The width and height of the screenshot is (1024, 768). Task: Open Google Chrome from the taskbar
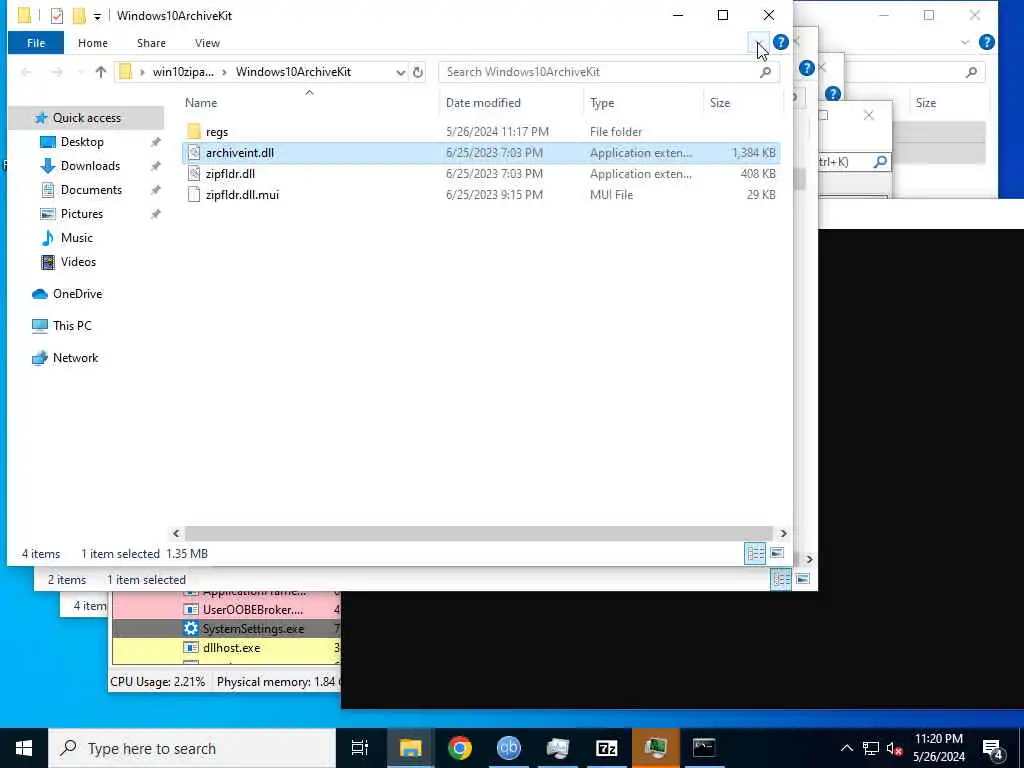[x=460, y=748]
